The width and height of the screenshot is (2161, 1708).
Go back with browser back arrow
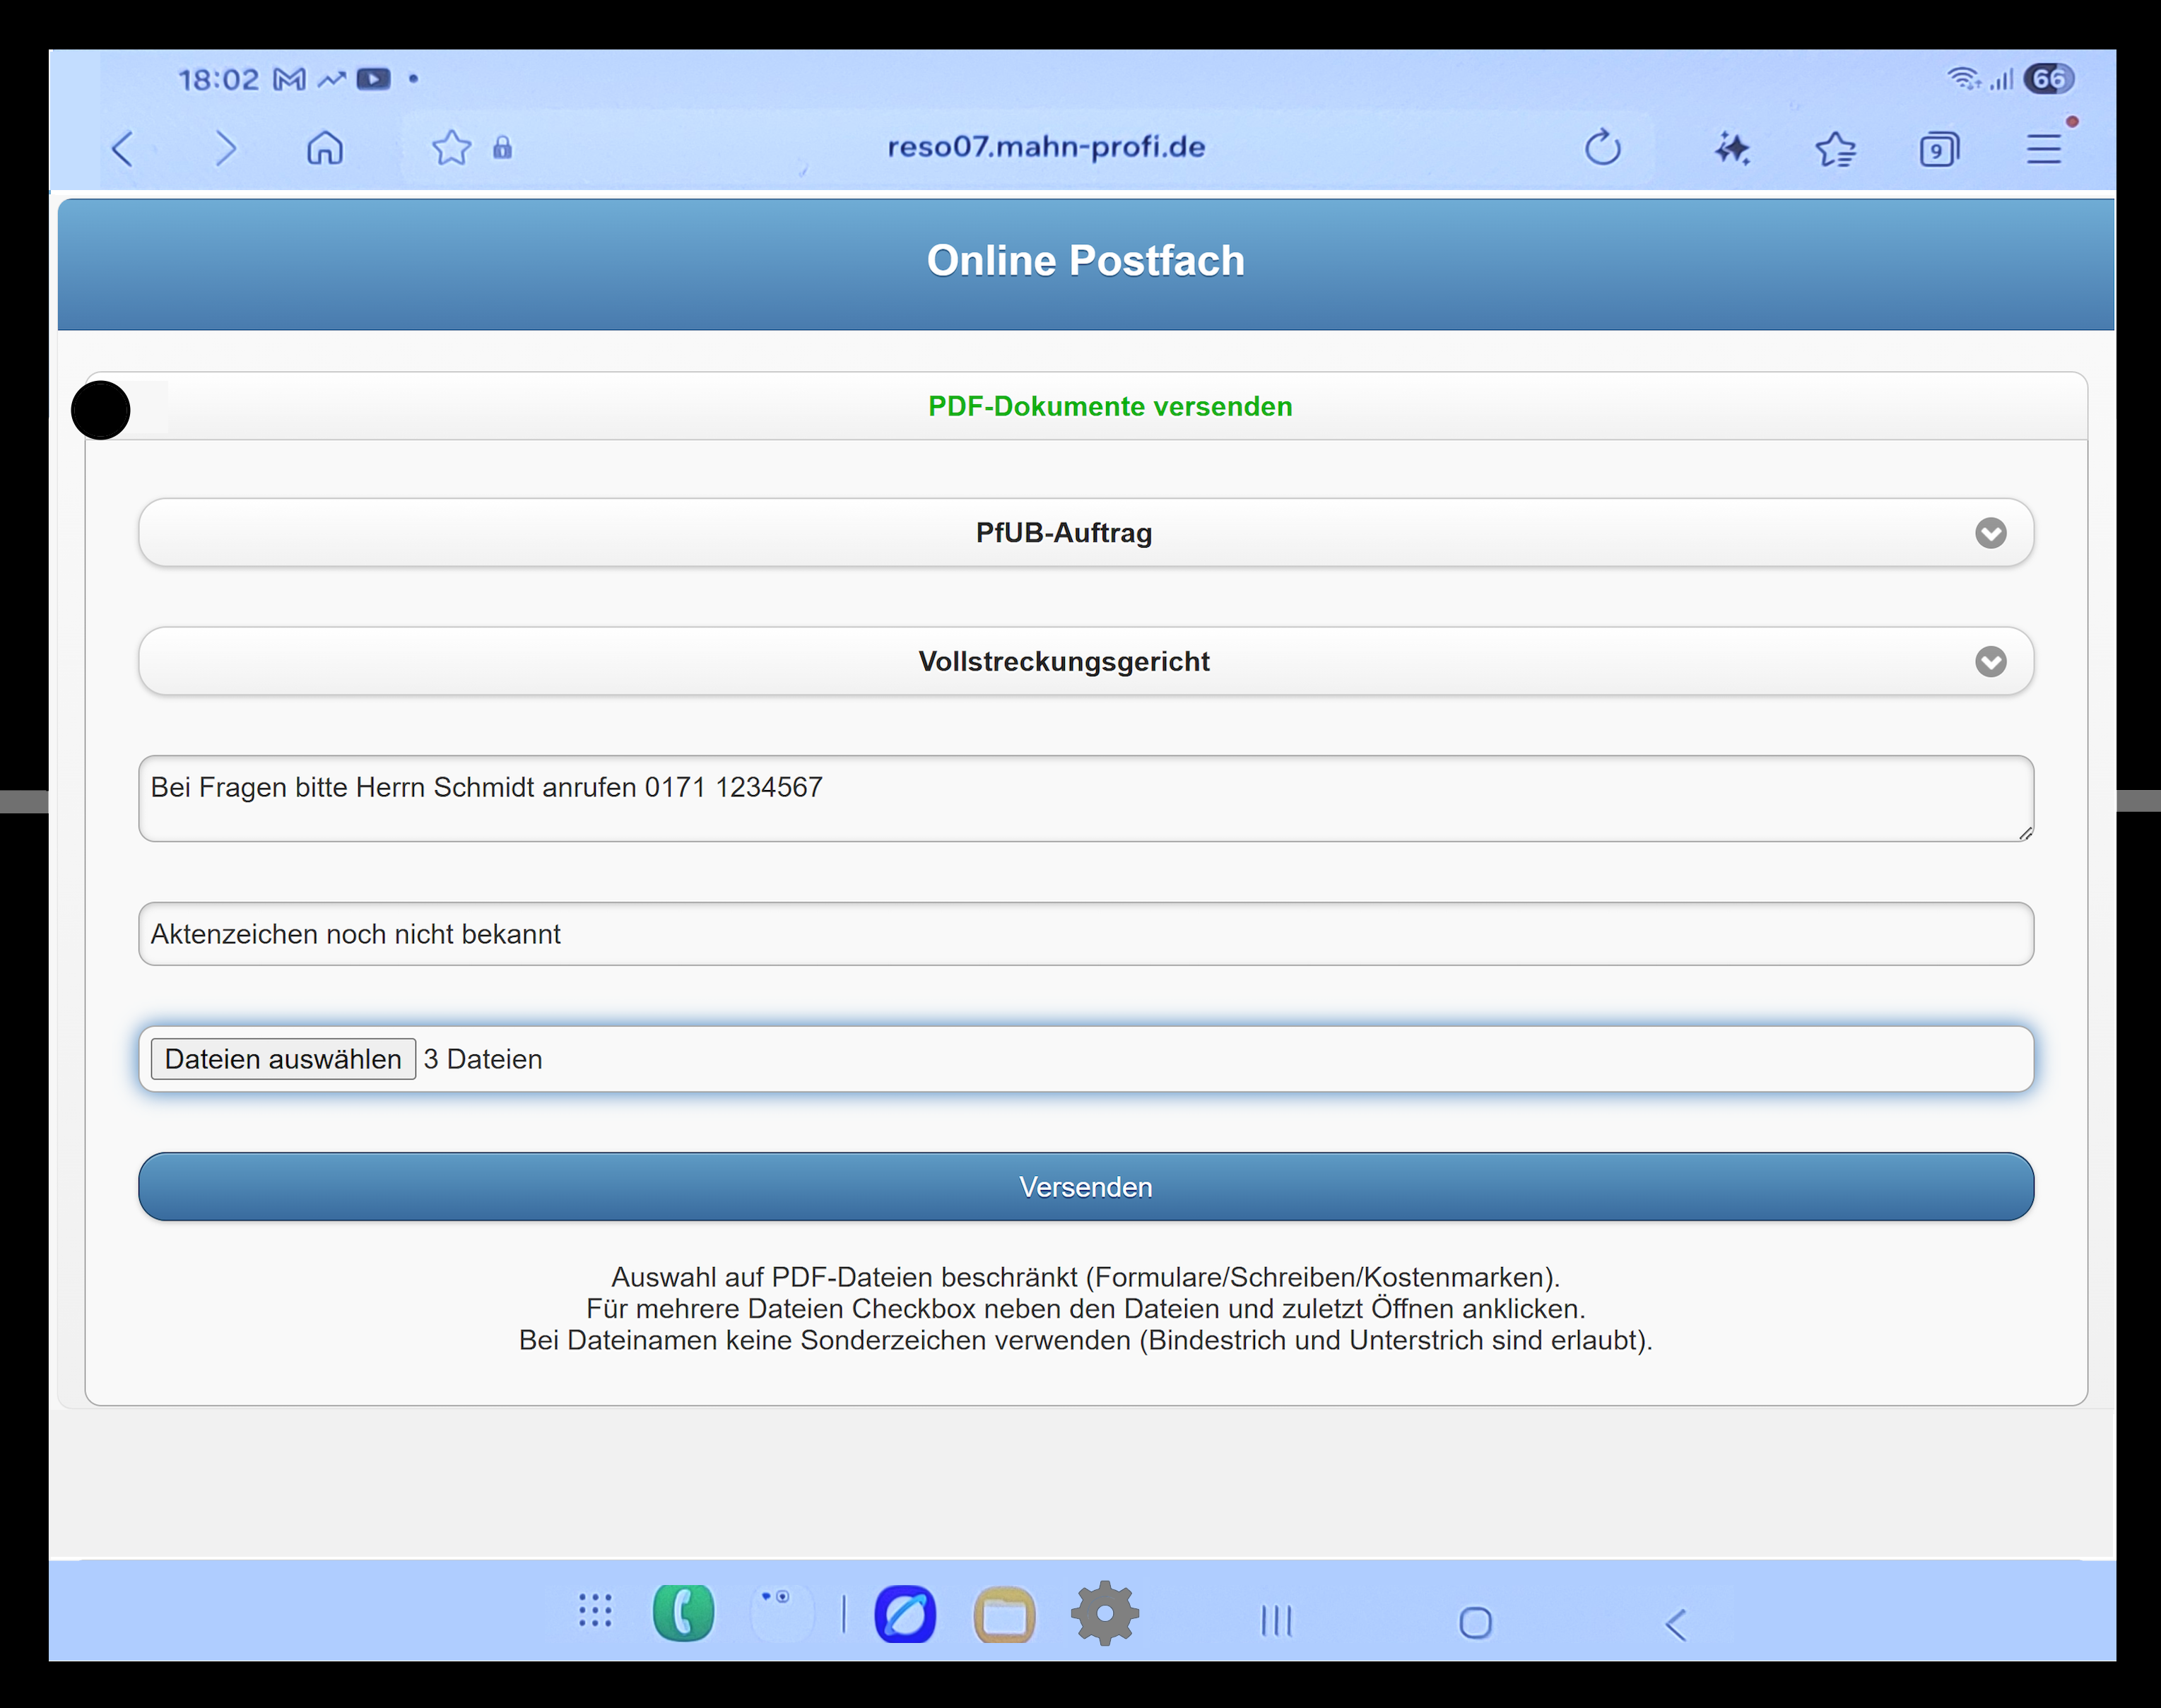pos(123,149)
